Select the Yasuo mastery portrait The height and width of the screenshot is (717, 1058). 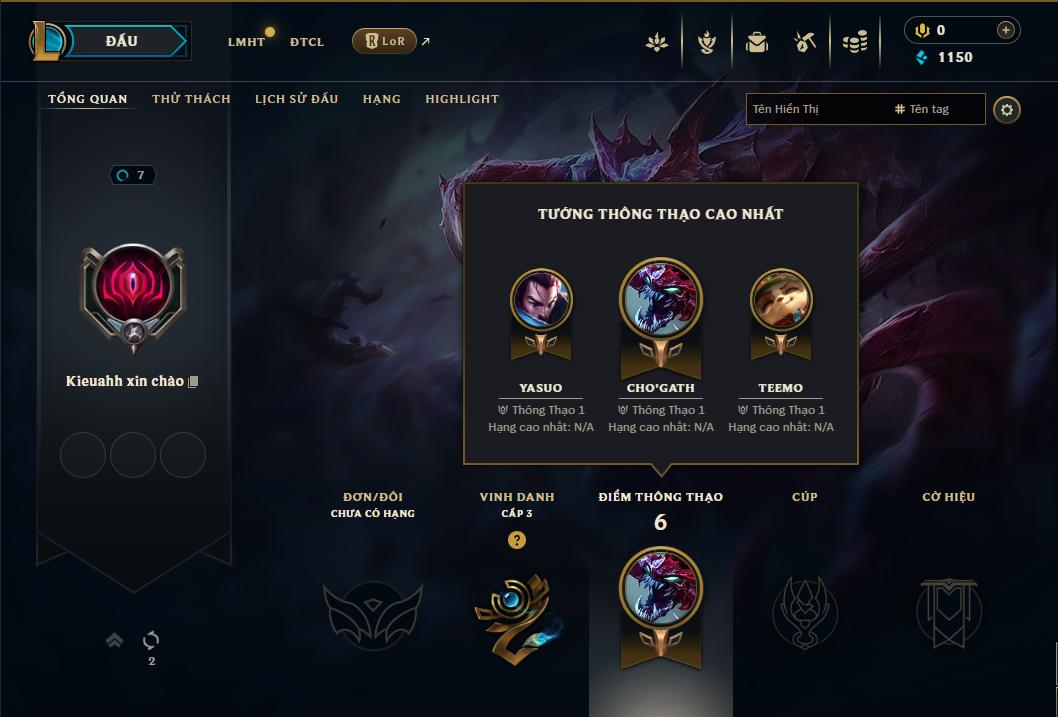pyautogui.click(x=541, y=299)
